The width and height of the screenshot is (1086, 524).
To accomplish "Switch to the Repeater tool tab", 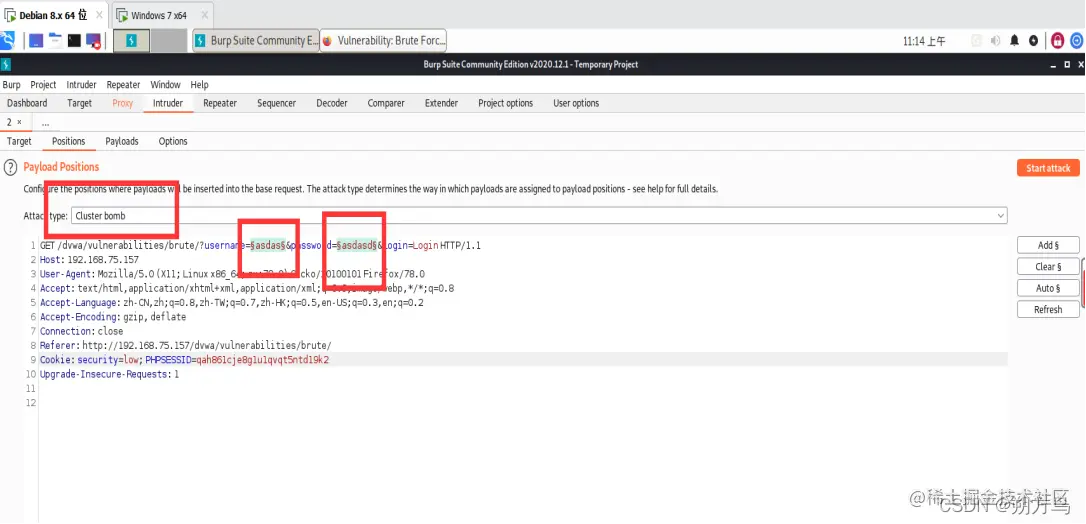I will [220, 103].
